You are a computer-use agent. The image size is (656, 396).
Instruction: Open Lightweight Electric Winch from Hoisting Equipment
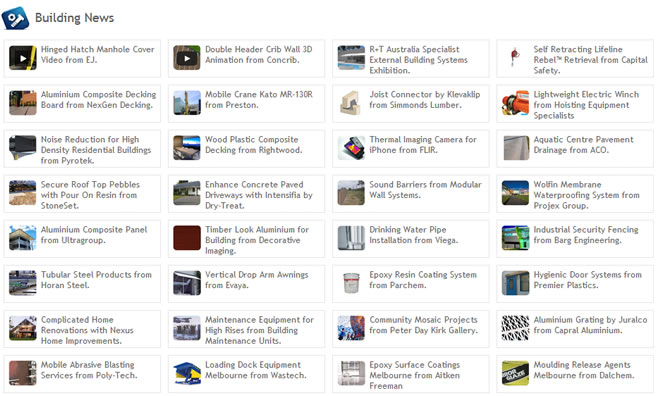(x=586, y=105)
